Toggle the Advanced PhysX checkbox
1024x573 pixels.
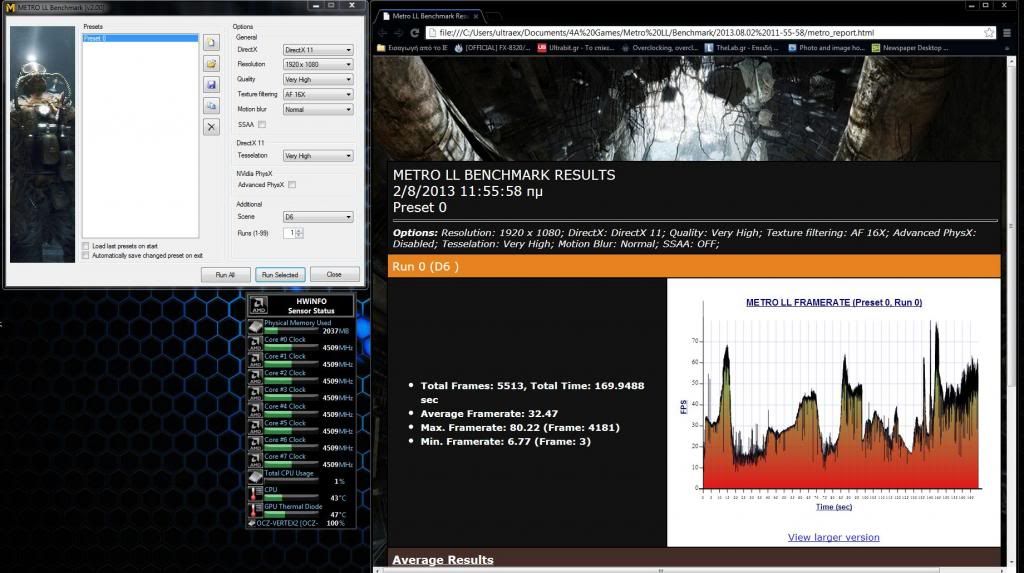click(x=292, y=185)
